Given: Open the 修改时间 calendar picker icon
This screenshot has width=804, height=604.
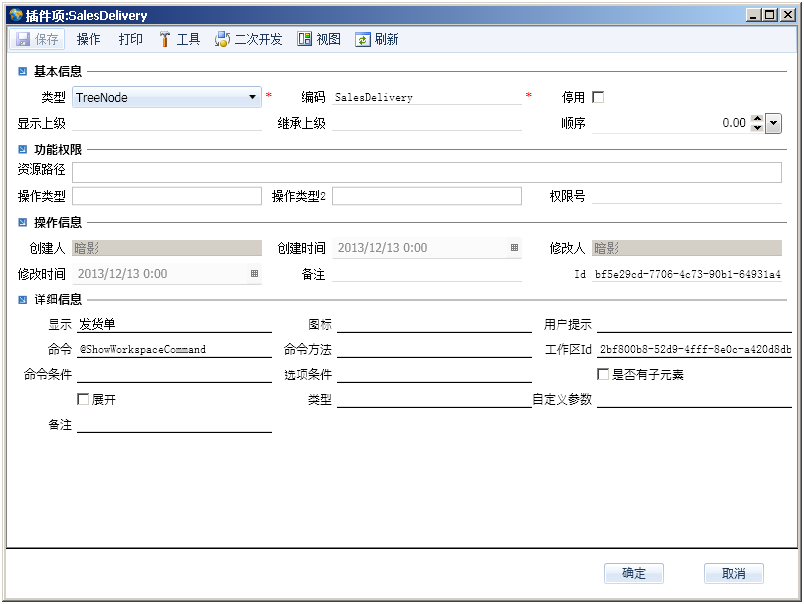Looking at the screenshot, I should click(254, 274).
